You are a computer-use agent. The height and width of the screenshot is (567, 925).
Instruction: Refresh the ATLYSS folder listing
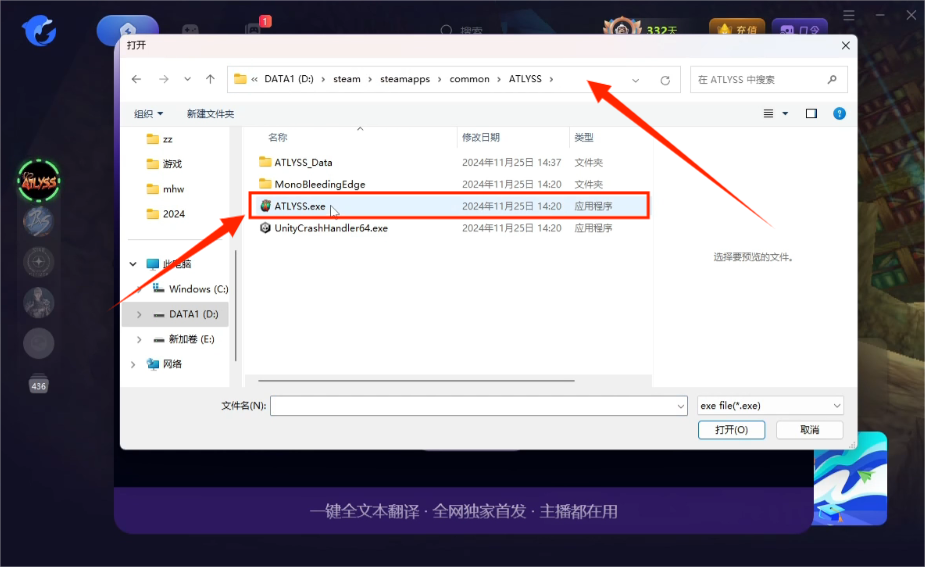665,80
